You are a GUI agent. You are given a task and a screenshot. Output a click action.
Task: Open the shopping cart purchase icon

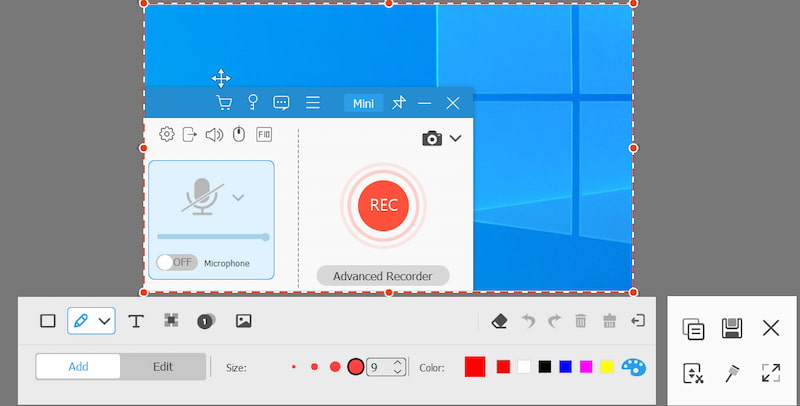224,103
